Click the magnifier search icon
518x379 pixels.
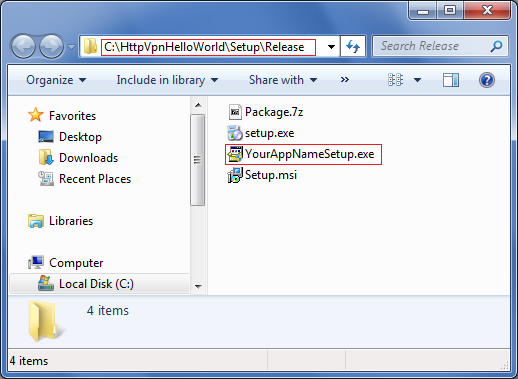point(496,46)
